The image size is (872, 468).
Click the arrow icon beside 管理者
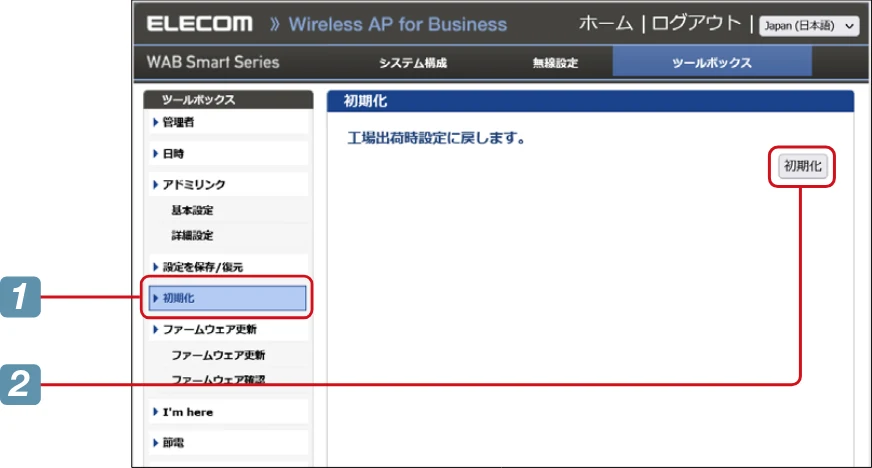tap(156, 122)
